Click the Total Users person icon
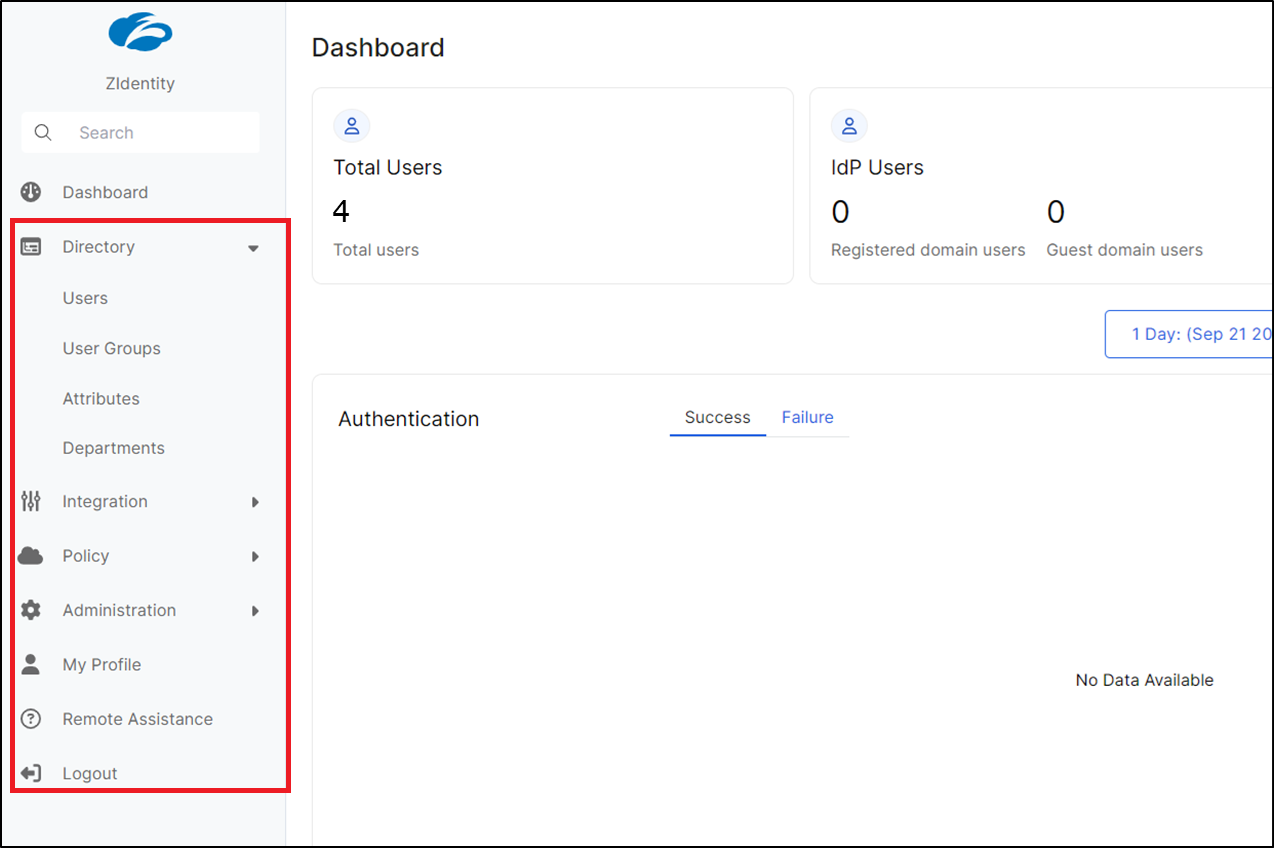The image size is (1274, 848). pyautogui.click(x=352, y=126)
